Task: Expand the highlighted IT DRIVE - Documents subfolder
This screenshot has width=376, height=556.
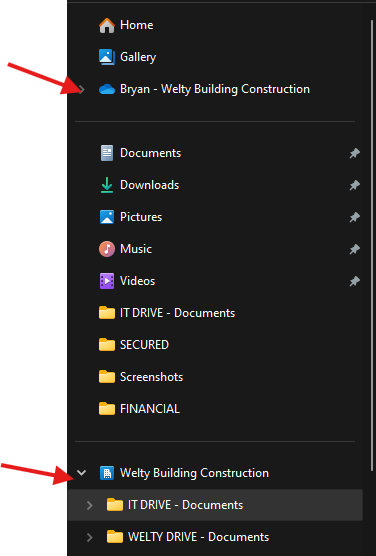Action: 89,505
